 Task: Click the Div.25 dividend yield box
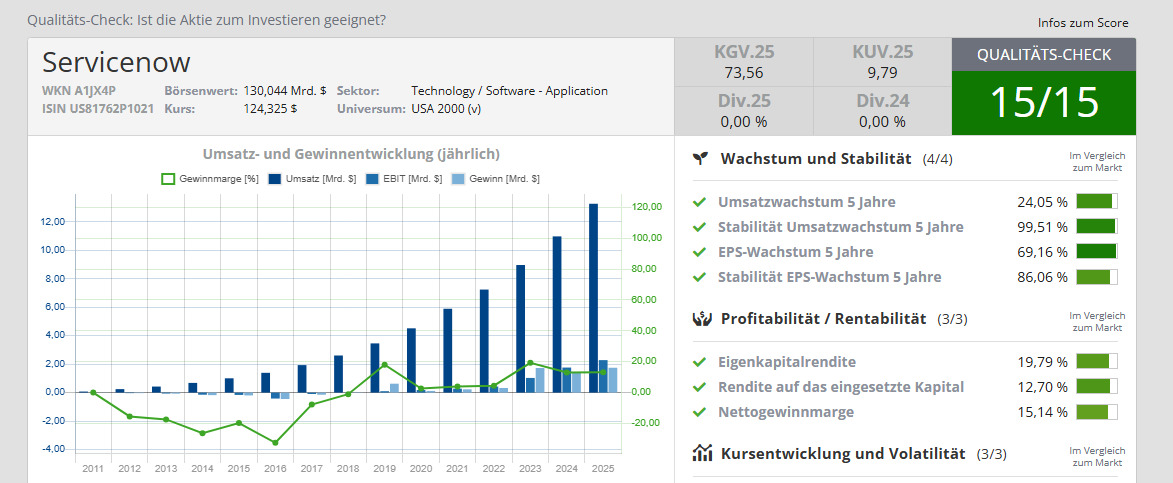point(744,111)
